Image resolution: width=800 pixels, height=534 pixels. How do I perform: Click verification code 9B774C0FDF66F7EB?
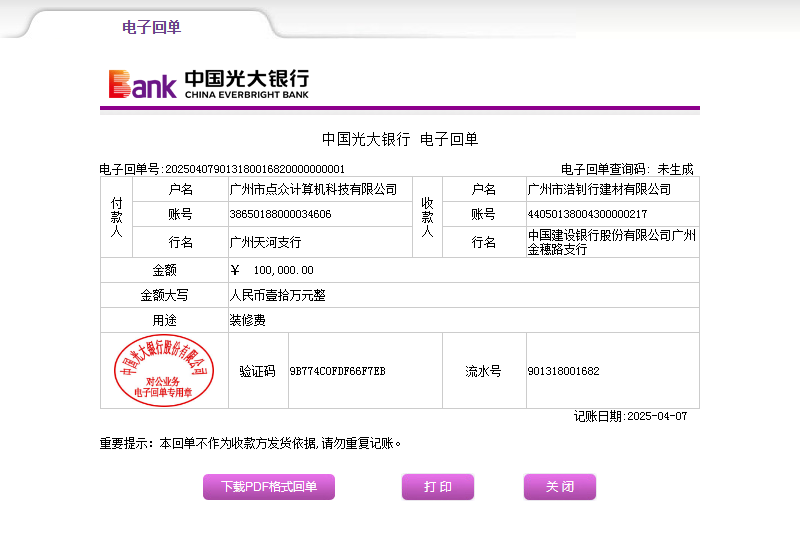click(x=337, y=371)
